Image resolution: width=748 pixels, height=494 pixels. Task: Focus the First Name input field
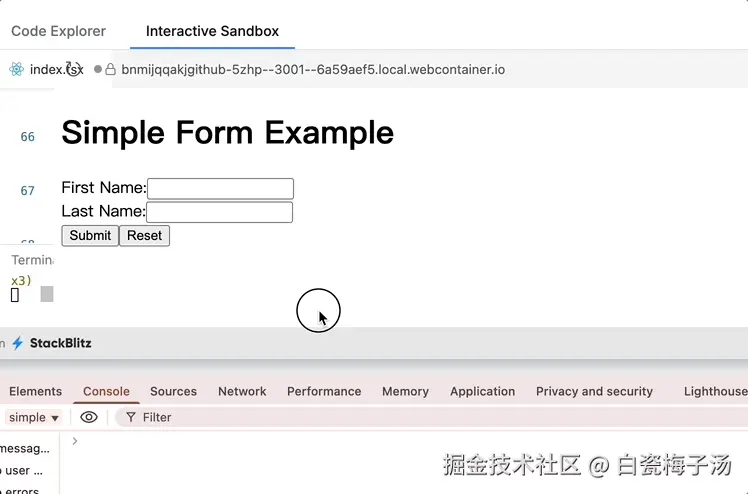(x=220, y=189)
